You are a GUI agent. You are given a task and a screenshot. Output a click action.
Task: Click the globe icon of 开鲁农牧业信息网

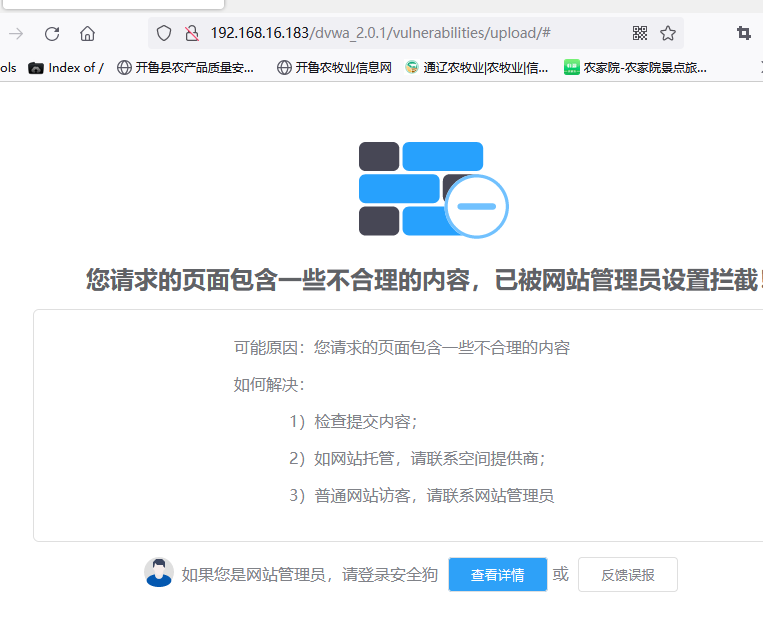[284, 68]
